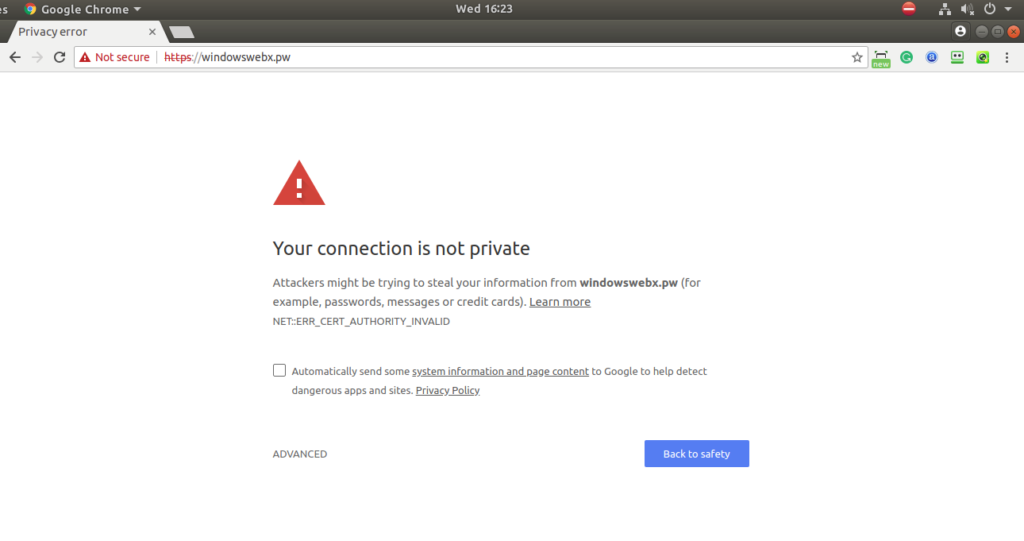This screenshot has height=541, width=1024.
Task: Reload the current page
Action: tap(59, 58)
